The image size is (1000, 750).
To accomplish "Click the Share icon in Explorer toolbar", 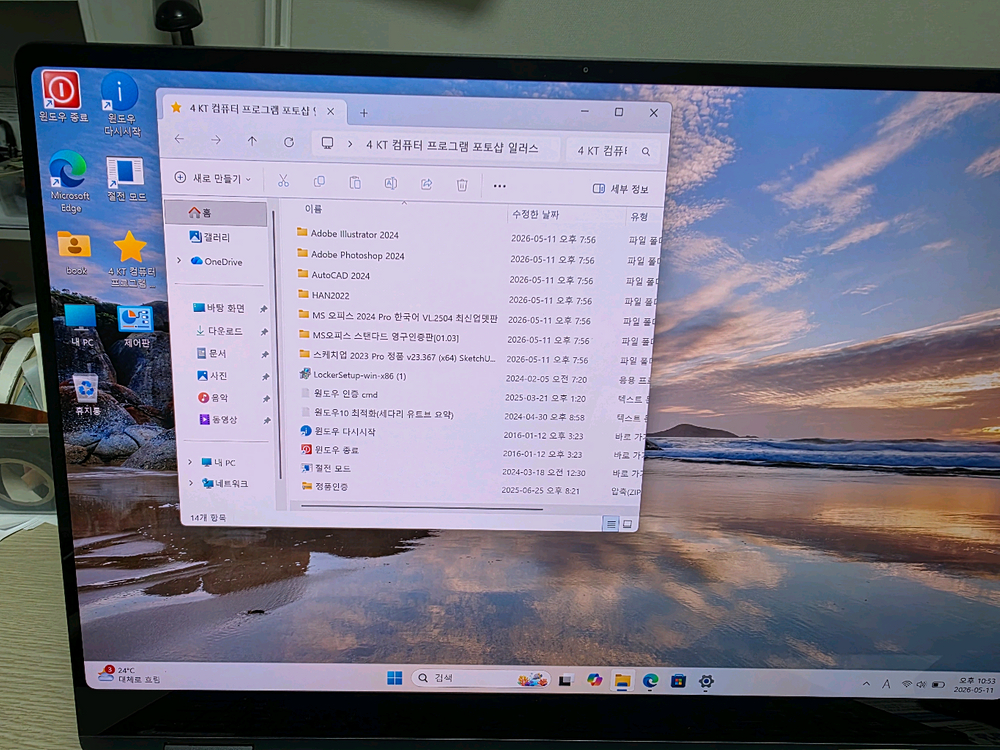I will [x=426, y=184].
